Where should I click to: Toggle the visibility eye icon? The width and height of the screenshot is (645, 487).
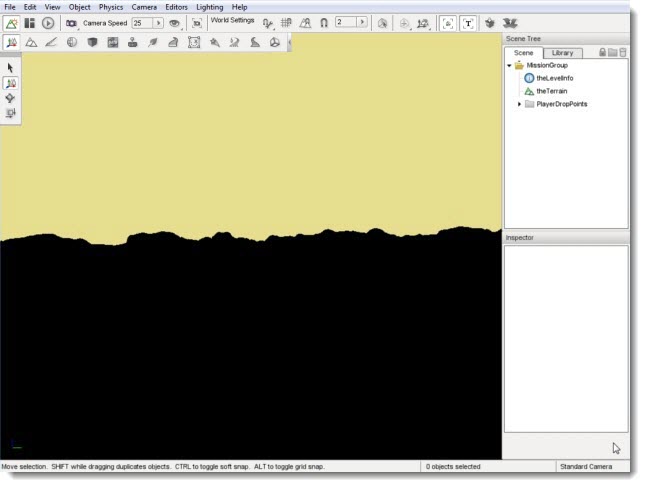point(175,23)
